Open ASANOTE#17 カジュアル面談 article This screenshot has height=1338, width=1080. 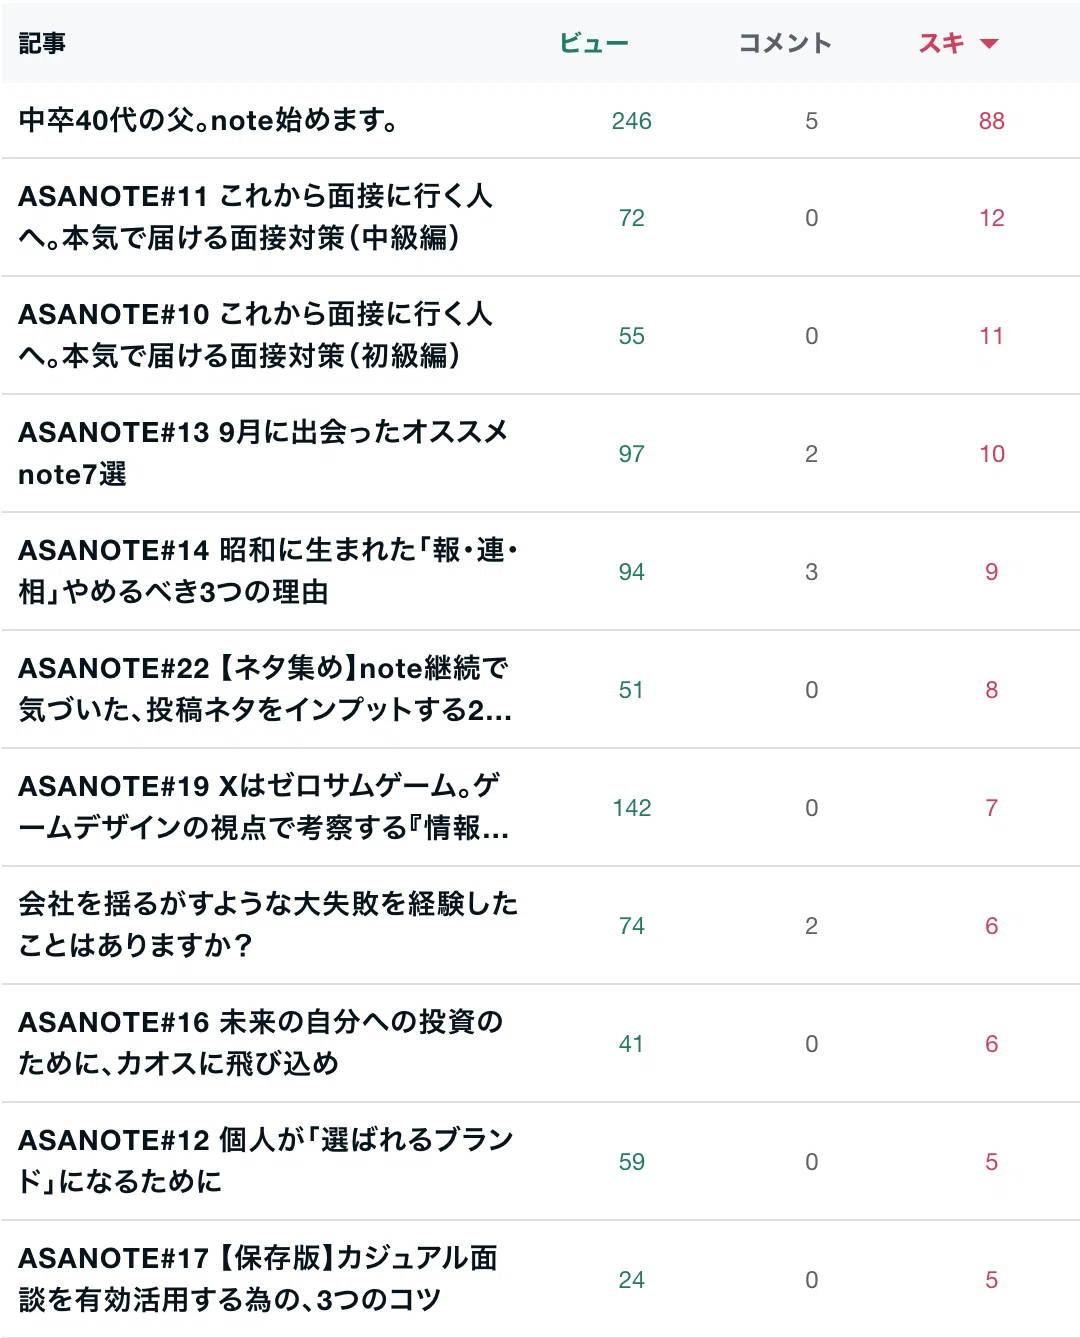point(258,1279)
